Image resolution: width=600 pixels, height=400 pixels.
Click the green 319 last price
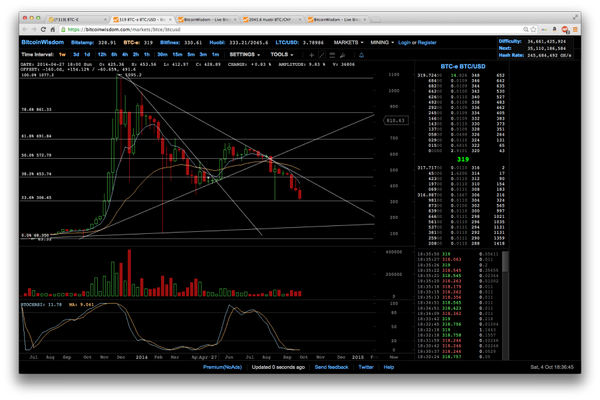(x=463, y=159)
